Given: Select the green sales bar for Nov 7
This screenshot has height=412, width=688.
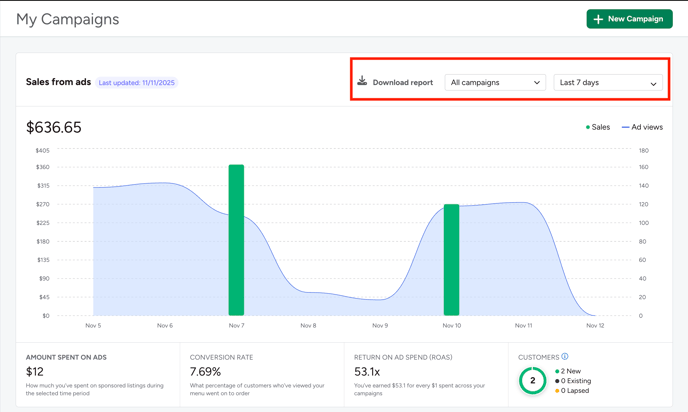Looking at the screenshot, I should pos(236,240).
